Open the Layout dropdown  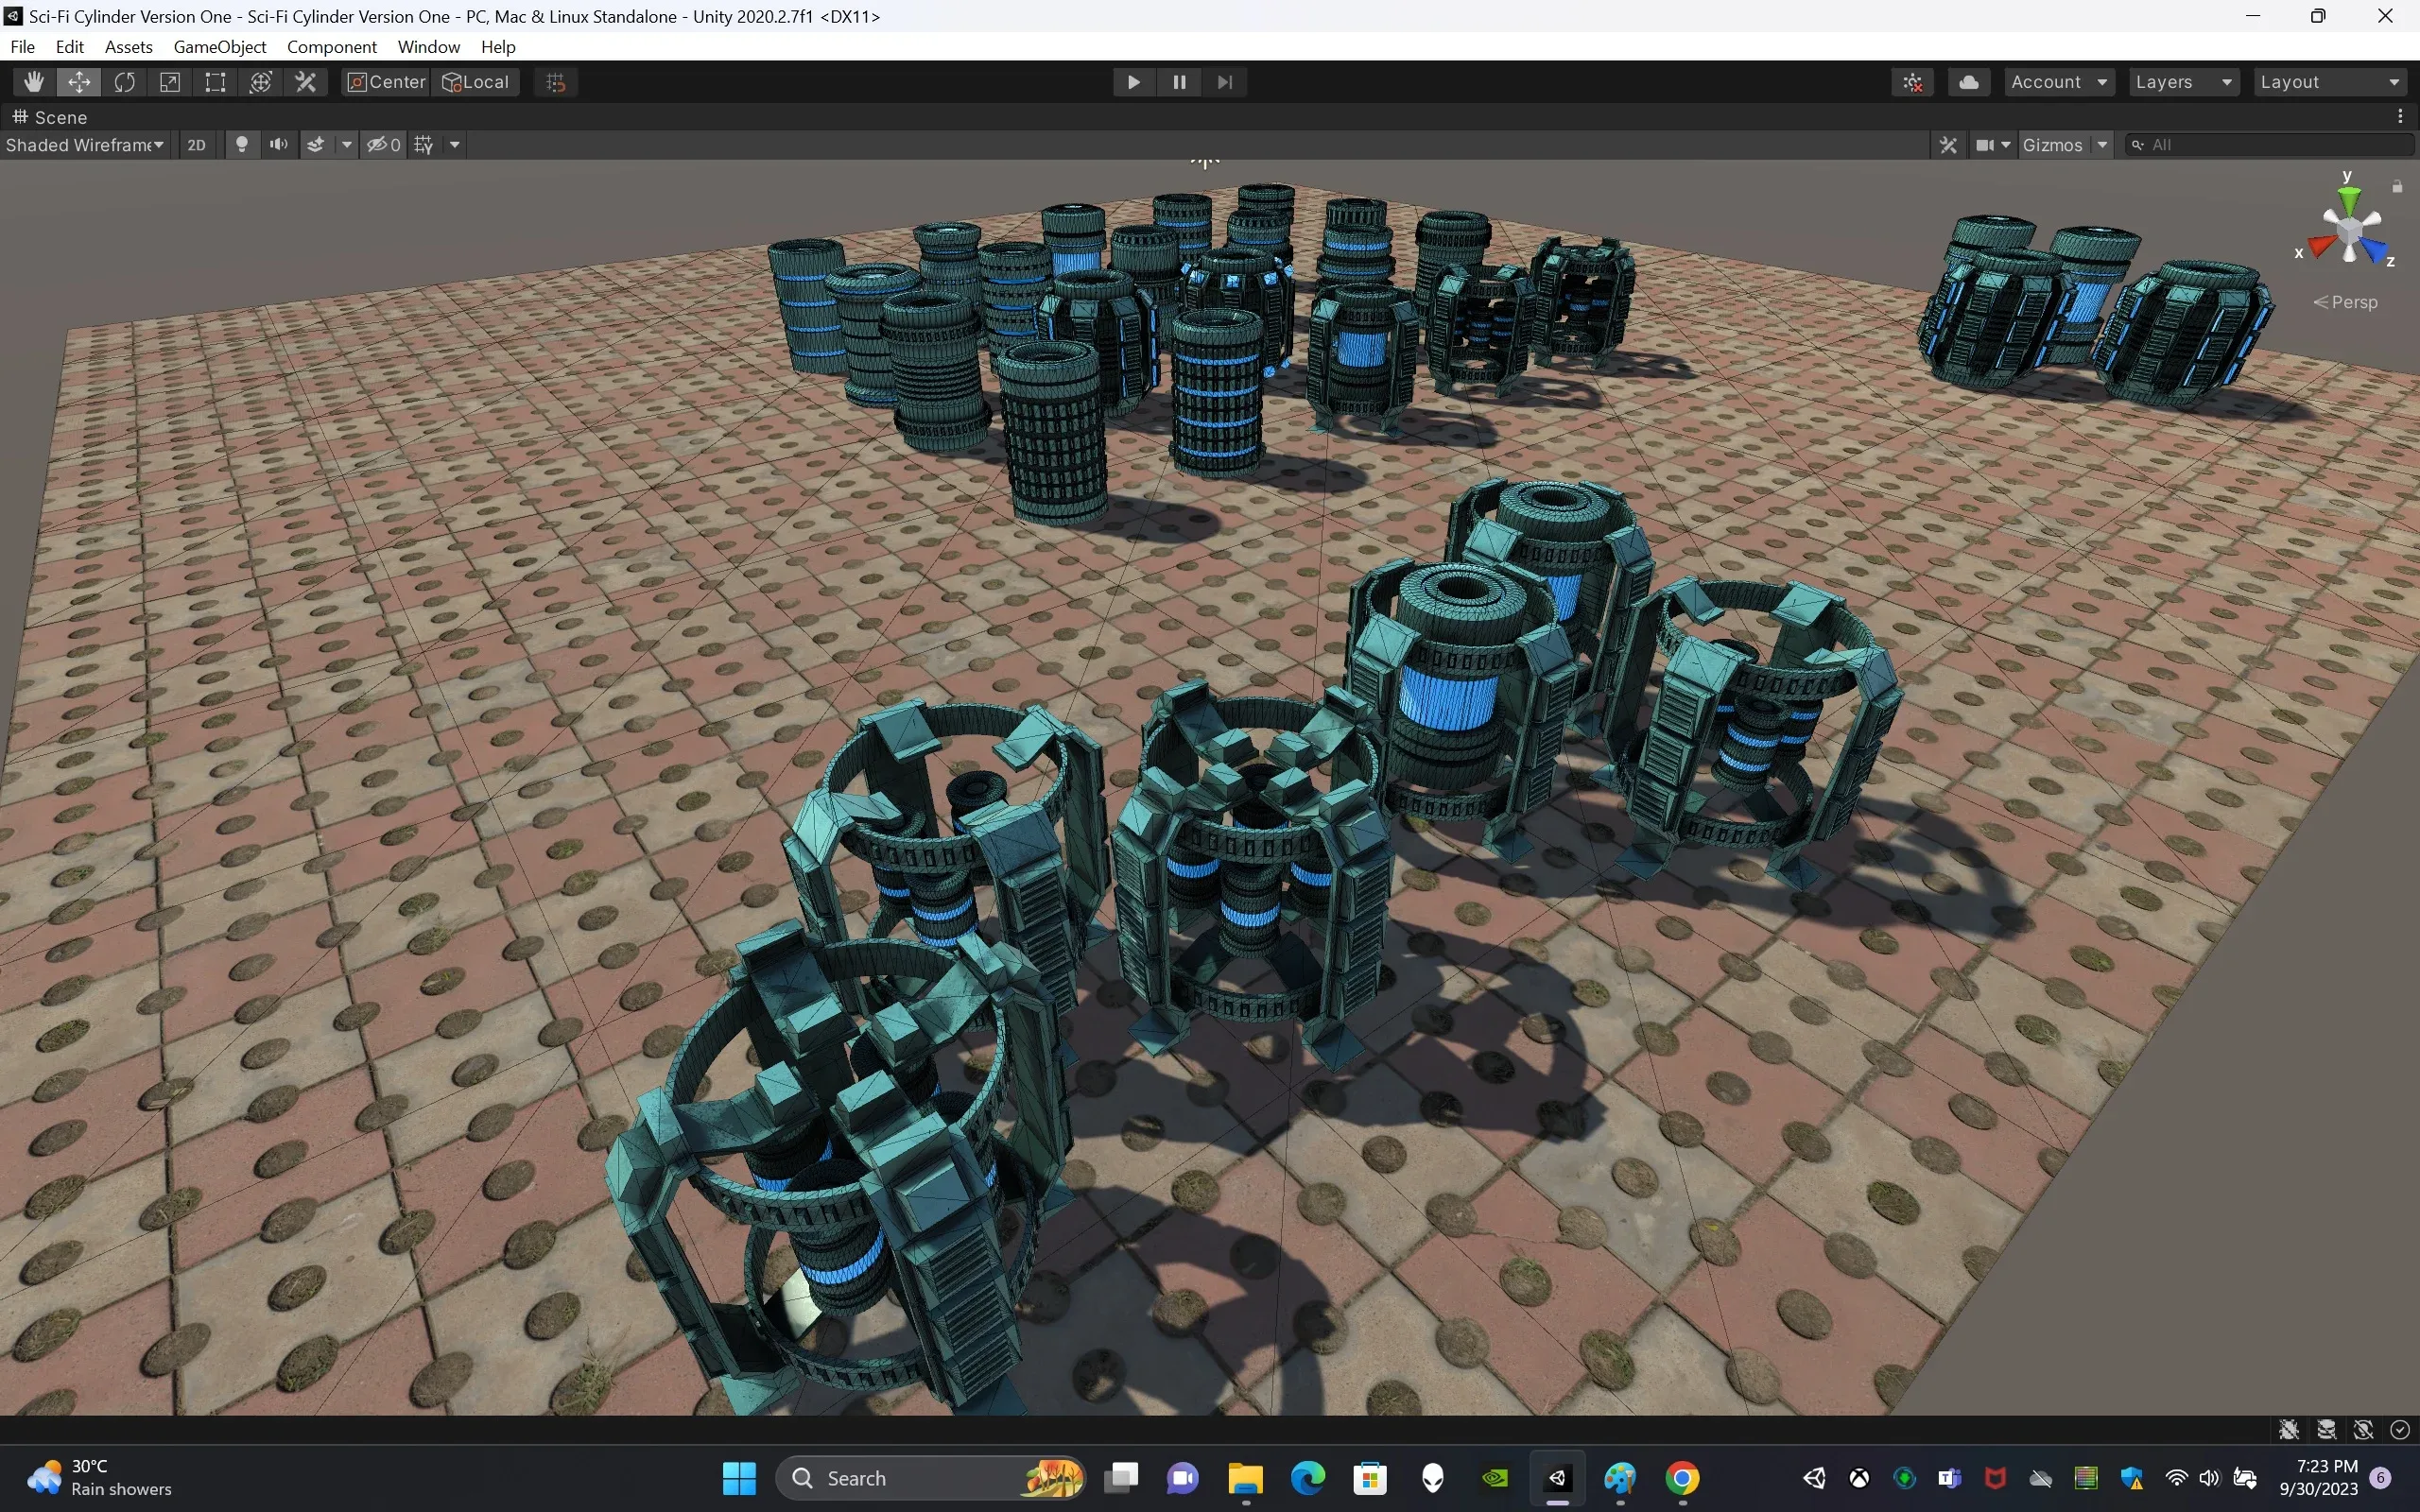point(2330,82)
